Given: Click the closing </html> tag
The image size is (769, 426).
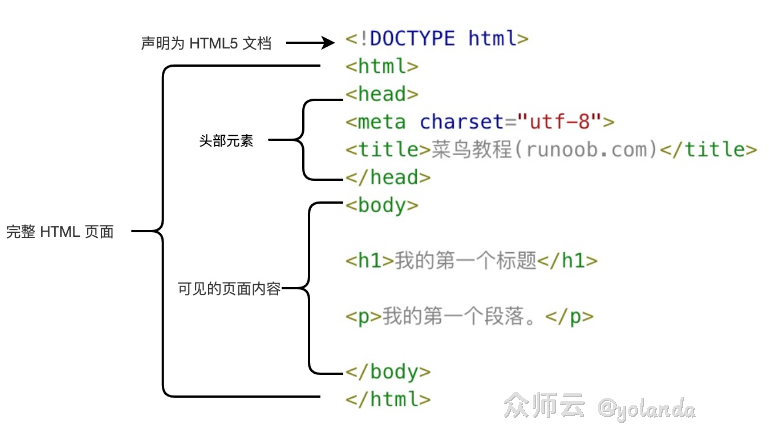Looking at the screenshot, I should point(387,398).
